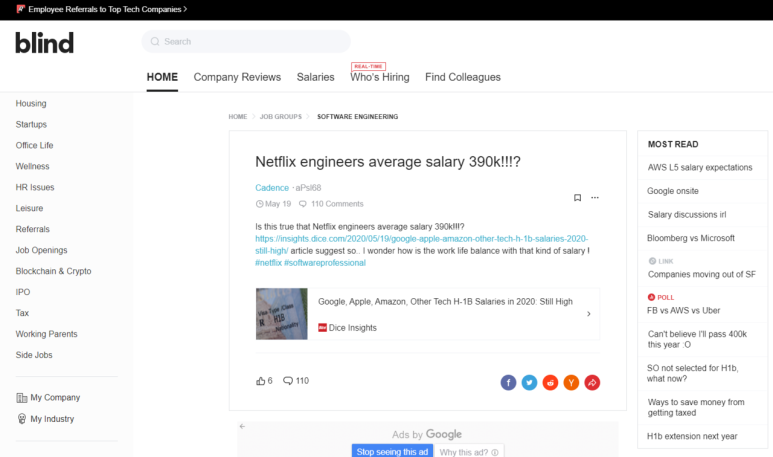Click the post title about Netflix salary
This screenshot has width=773, height=457.
tap(388, 162)
